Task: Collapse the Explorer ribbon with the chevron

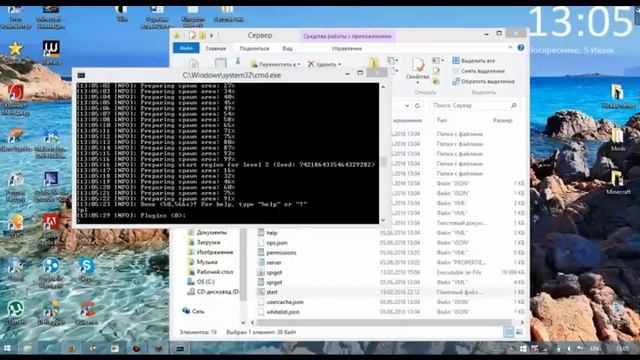Action: (x=510, y=48)
